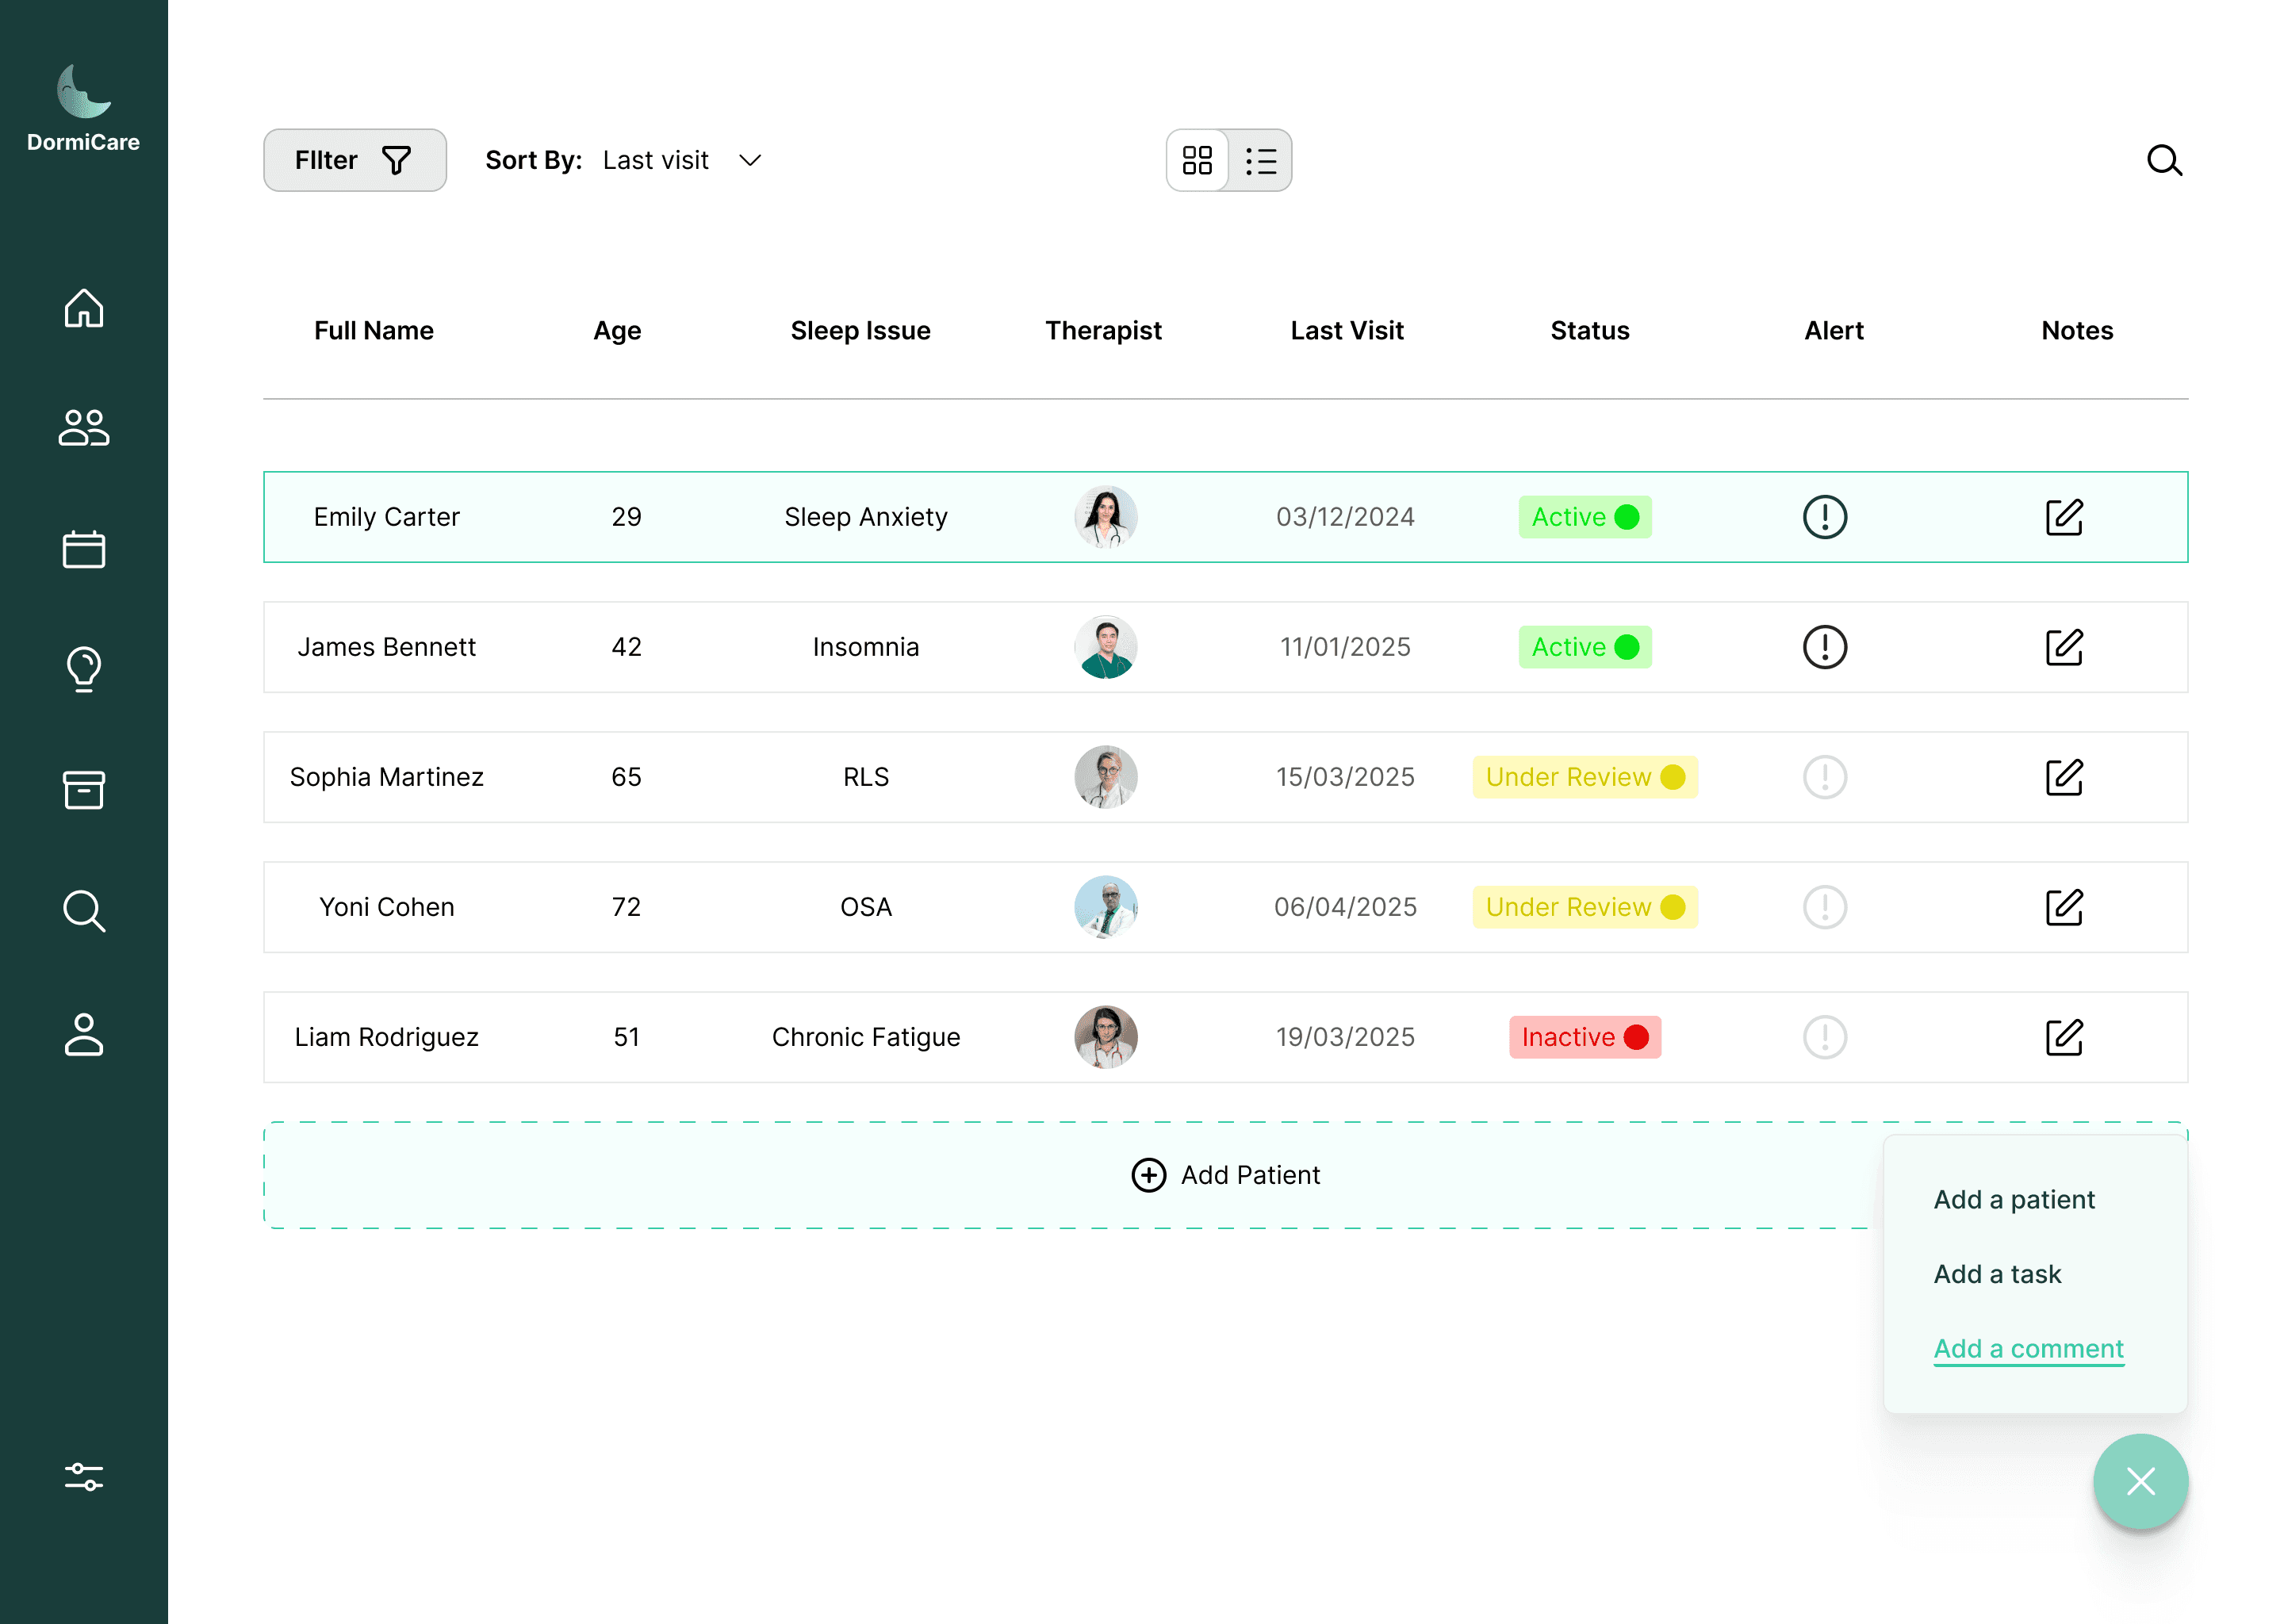Click Liam Rodriguez's red Inactive status badge
The height and width of the screenshot is (1624, 2284).
(1584, 1037)
